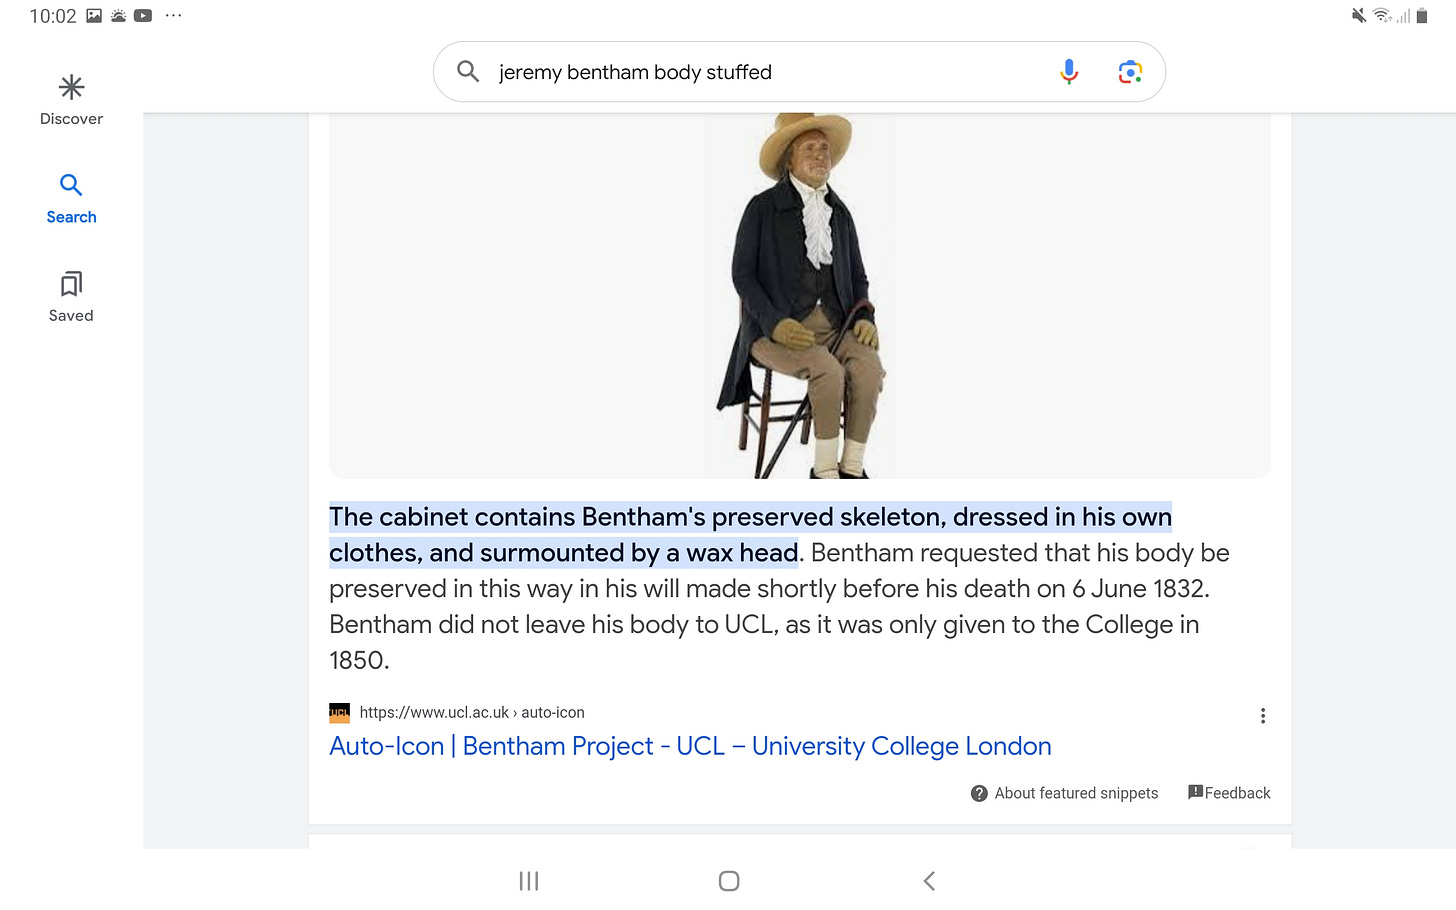The height and width of the screenshot is (910, 1456).
Task: Click the www.ucl.ac.uk auto-icon URL
Action: tap(472, 712)
